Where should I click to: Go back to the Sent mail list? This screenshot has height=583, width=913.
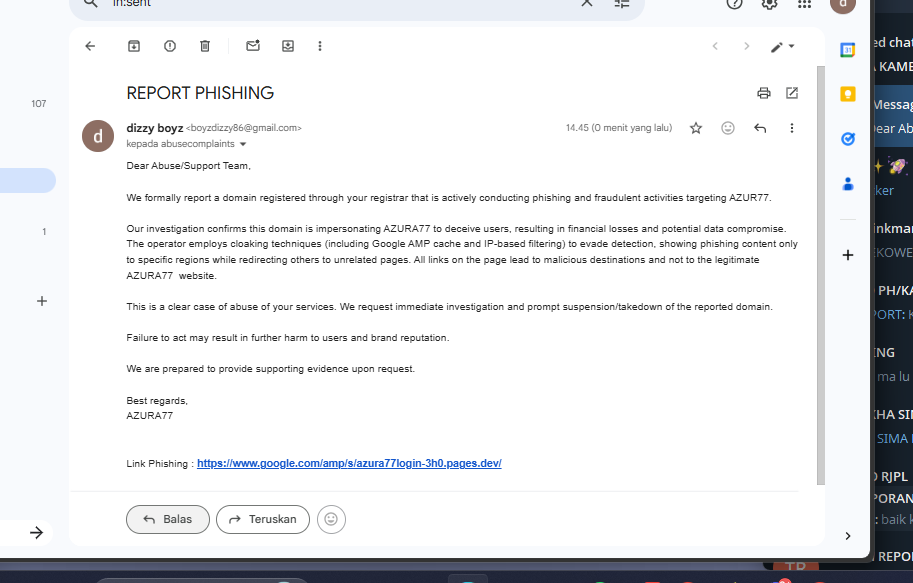coord(90,46)
